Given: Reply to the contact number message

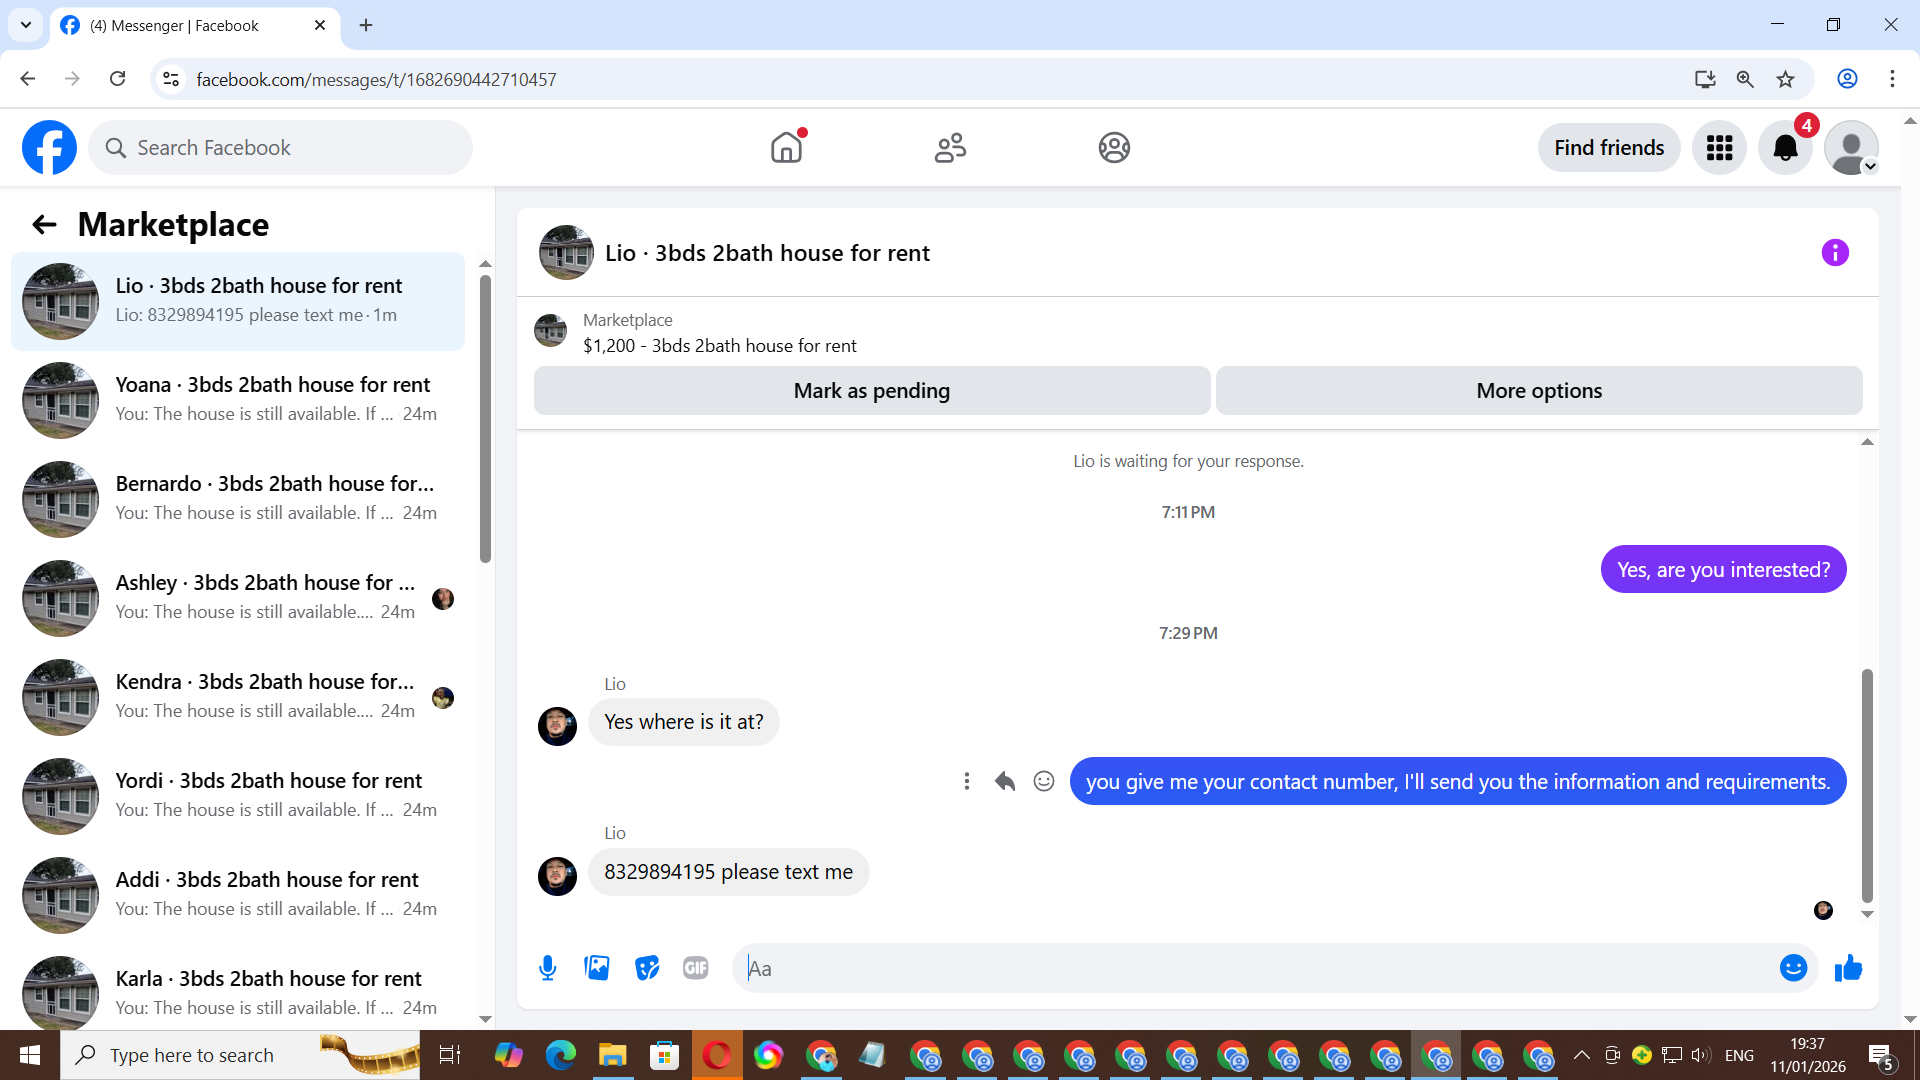Looking at the screenshot, I should click(x=1005, y=782).
